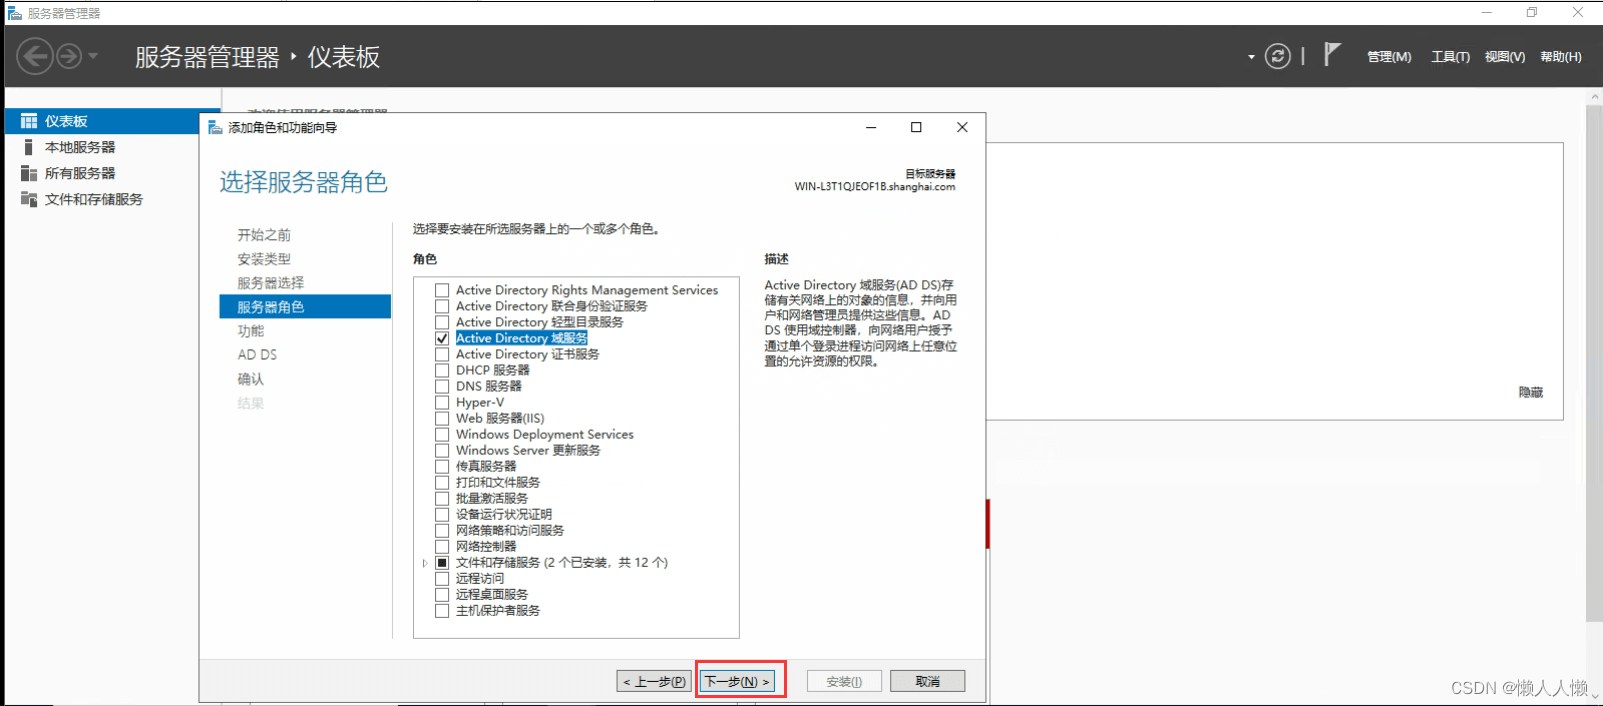Click the 文件和存储服务 sidebar icon

point(29,199)
